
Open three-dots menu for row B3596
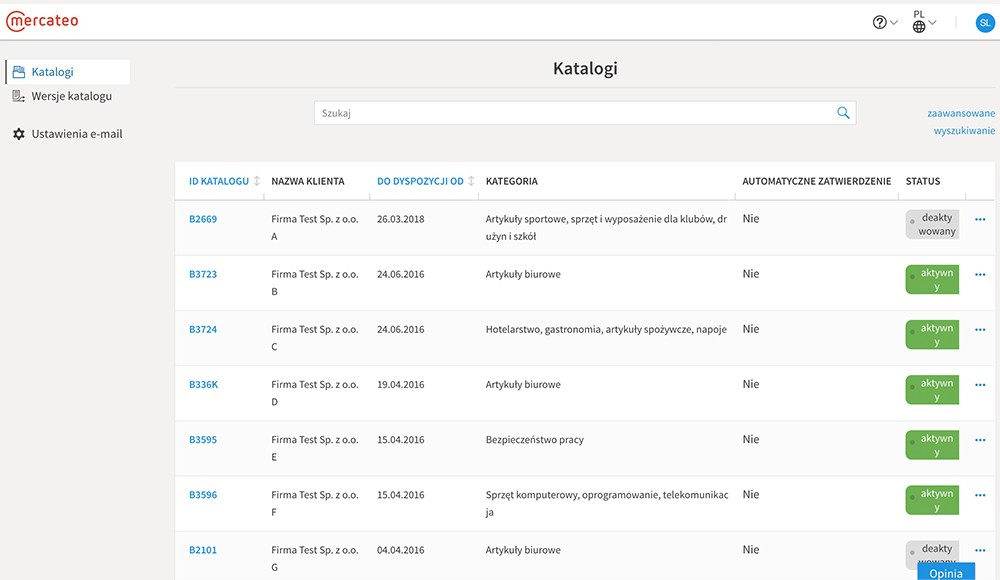(980, 495)
